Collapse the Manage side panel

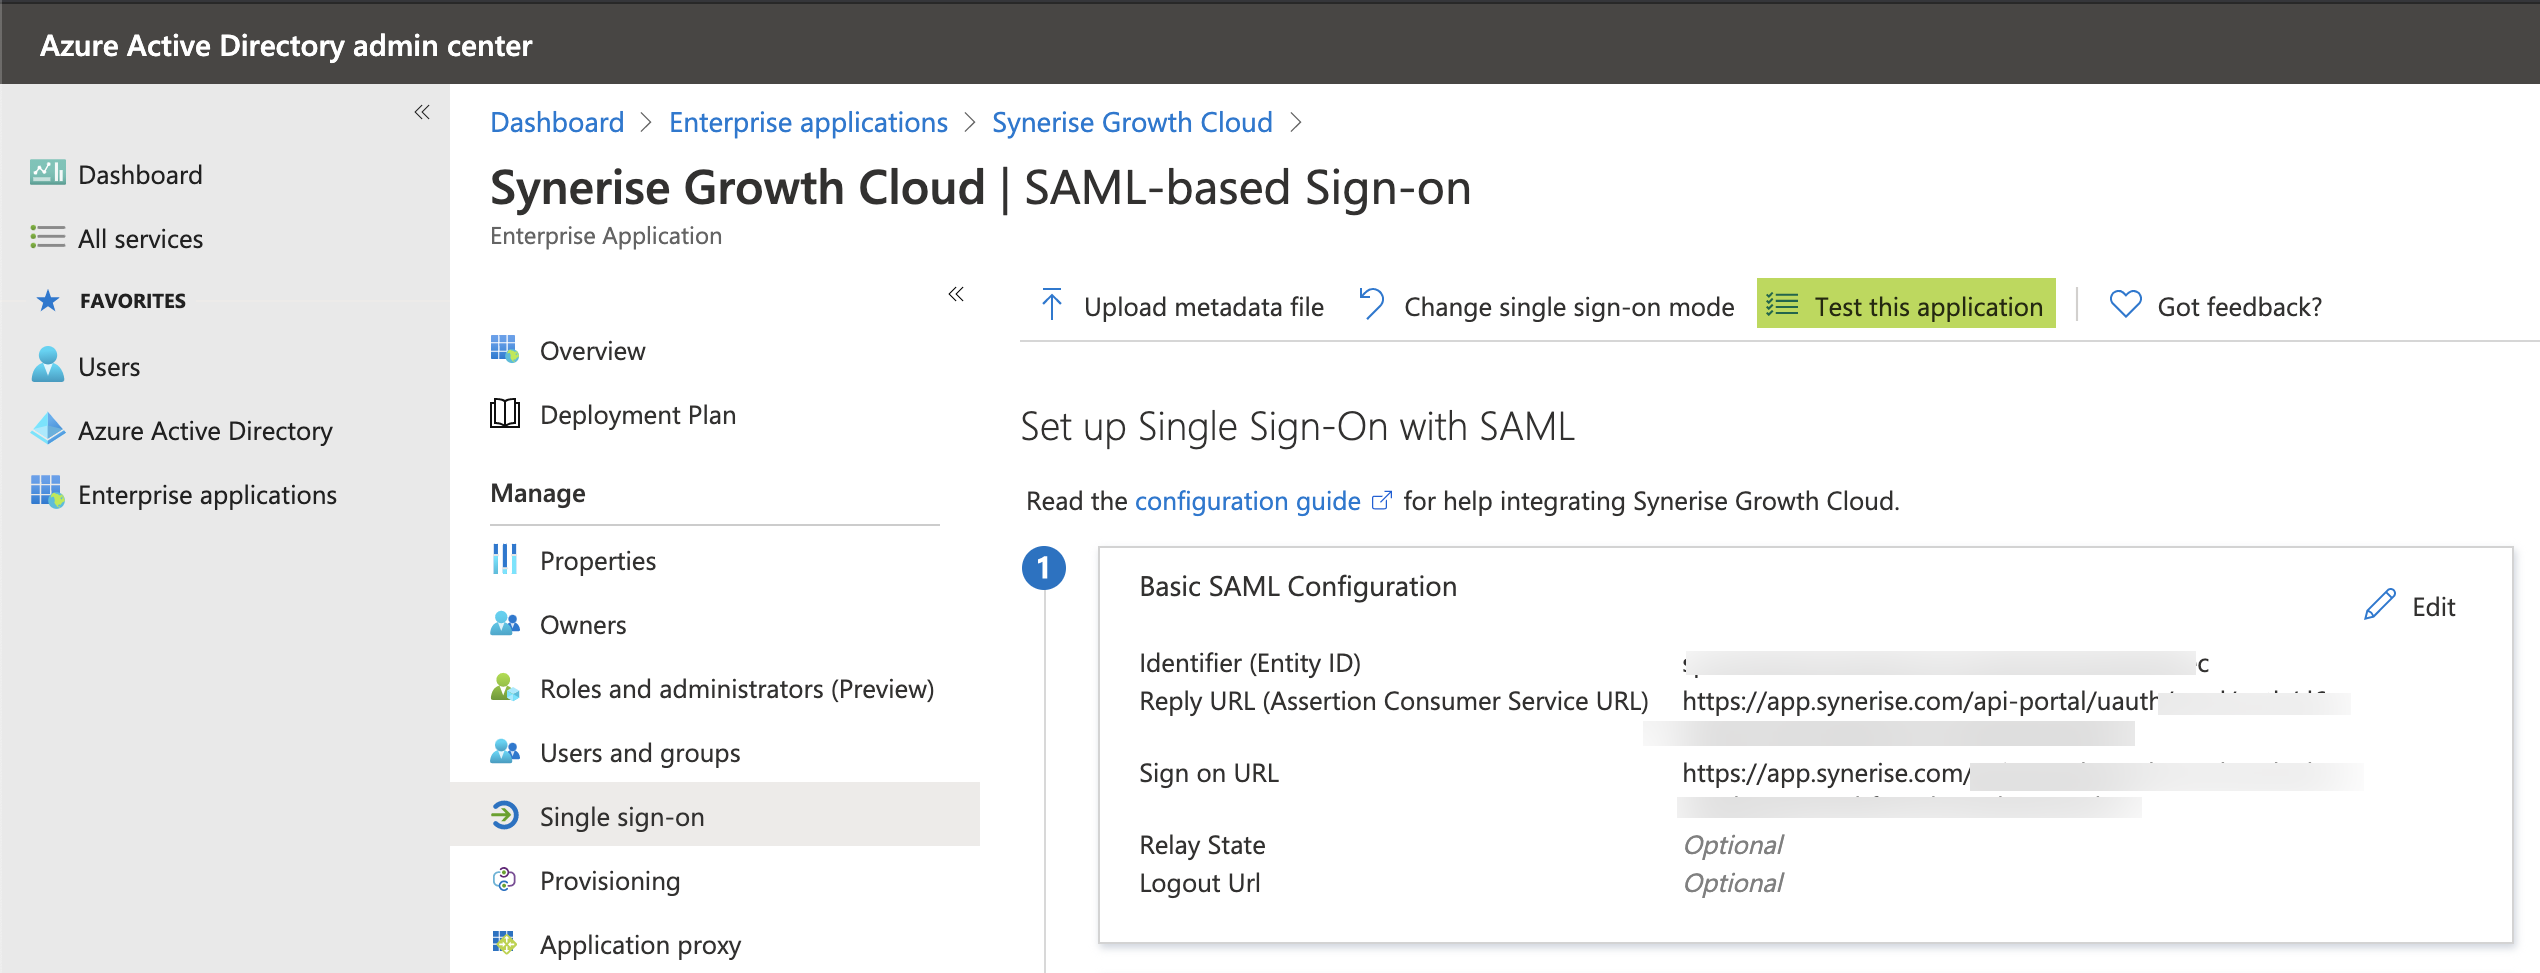pyautogui.click(x=956, y=294)
